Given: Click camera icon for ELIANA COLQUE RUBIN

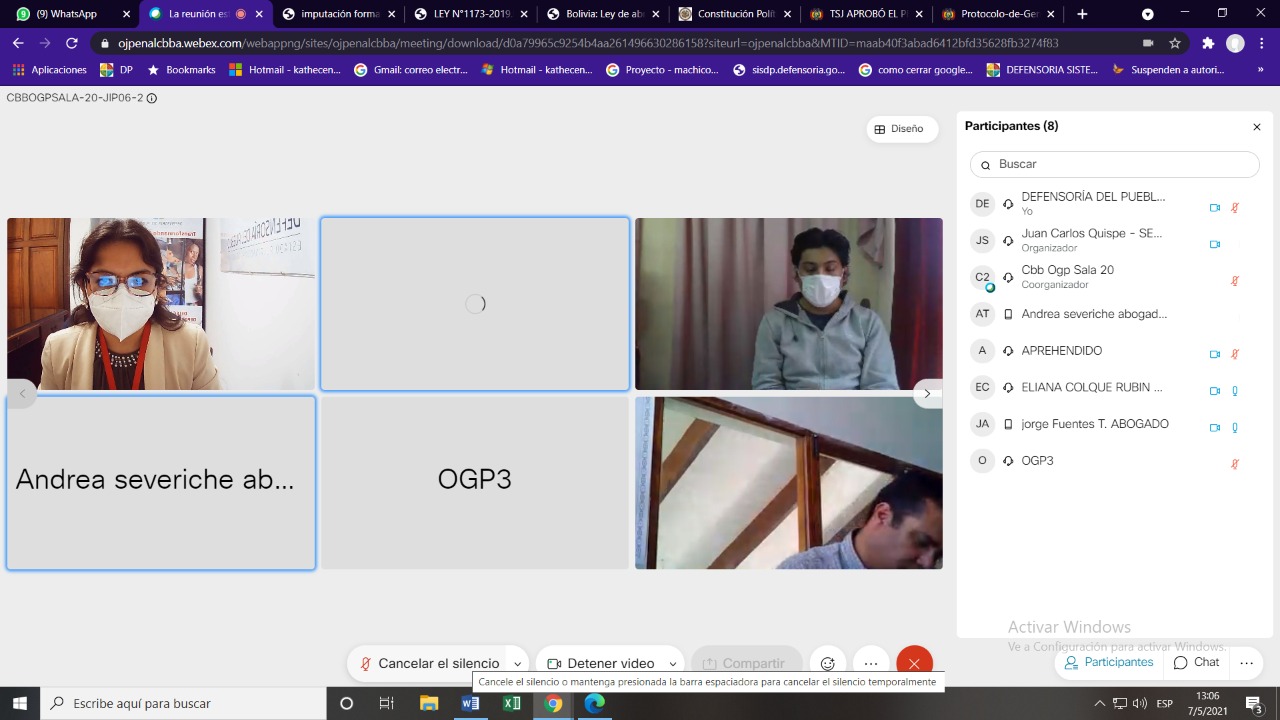Looking at the screenshot, I should click(x=1215, y=391).
